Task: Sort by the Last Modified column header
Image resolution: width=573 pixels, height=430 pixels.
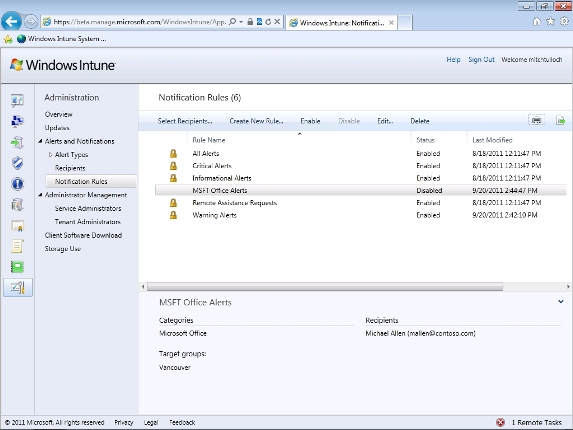Action: (492, 140)
